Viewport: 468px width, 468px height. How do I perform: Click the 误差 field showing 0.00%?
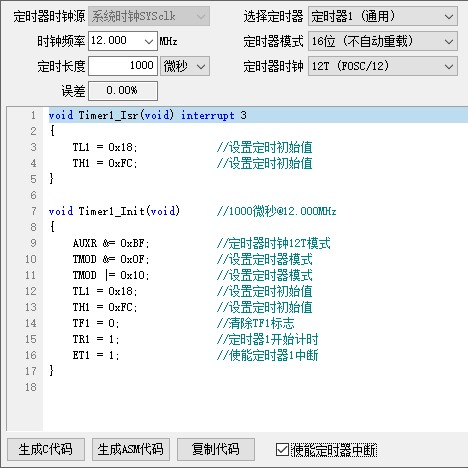(123, 91)
